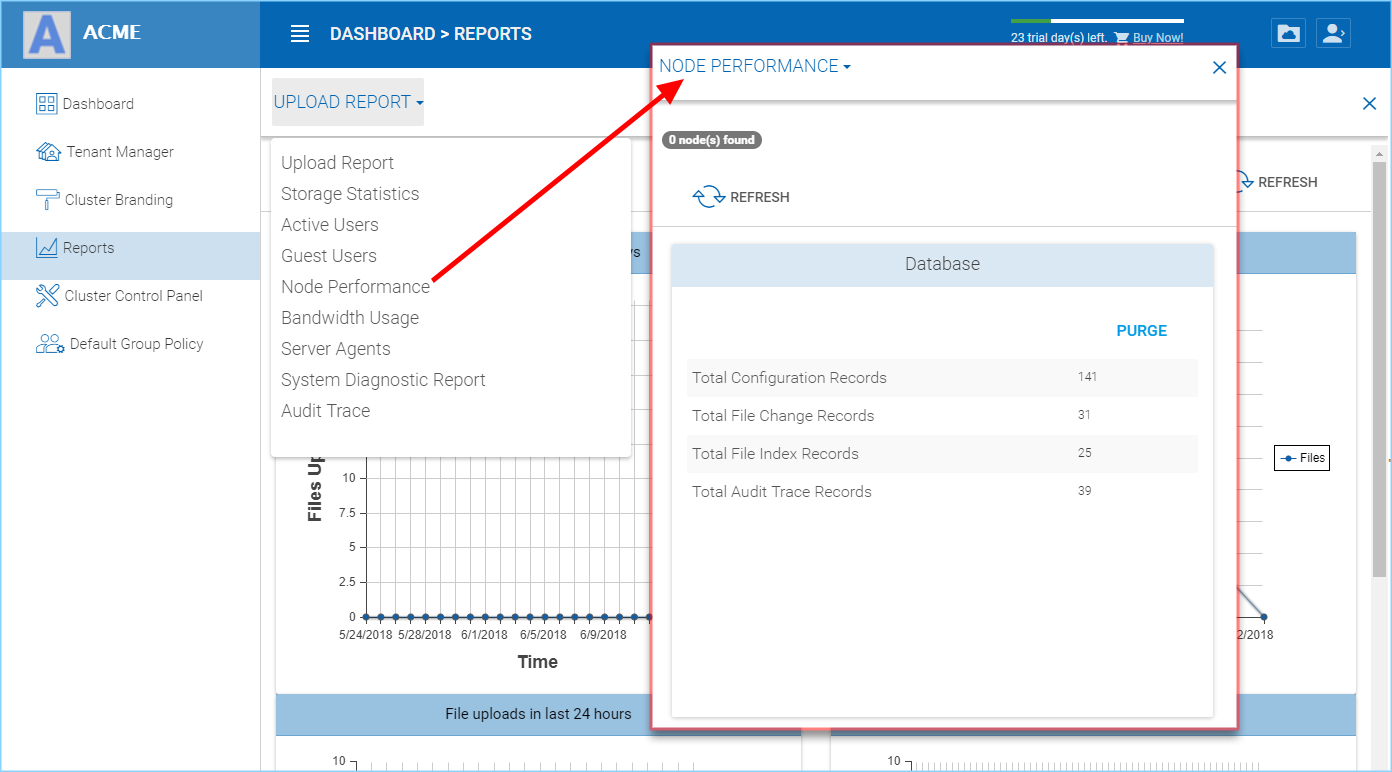Click REFRESH text in background report panel

tap(1288, 182)
